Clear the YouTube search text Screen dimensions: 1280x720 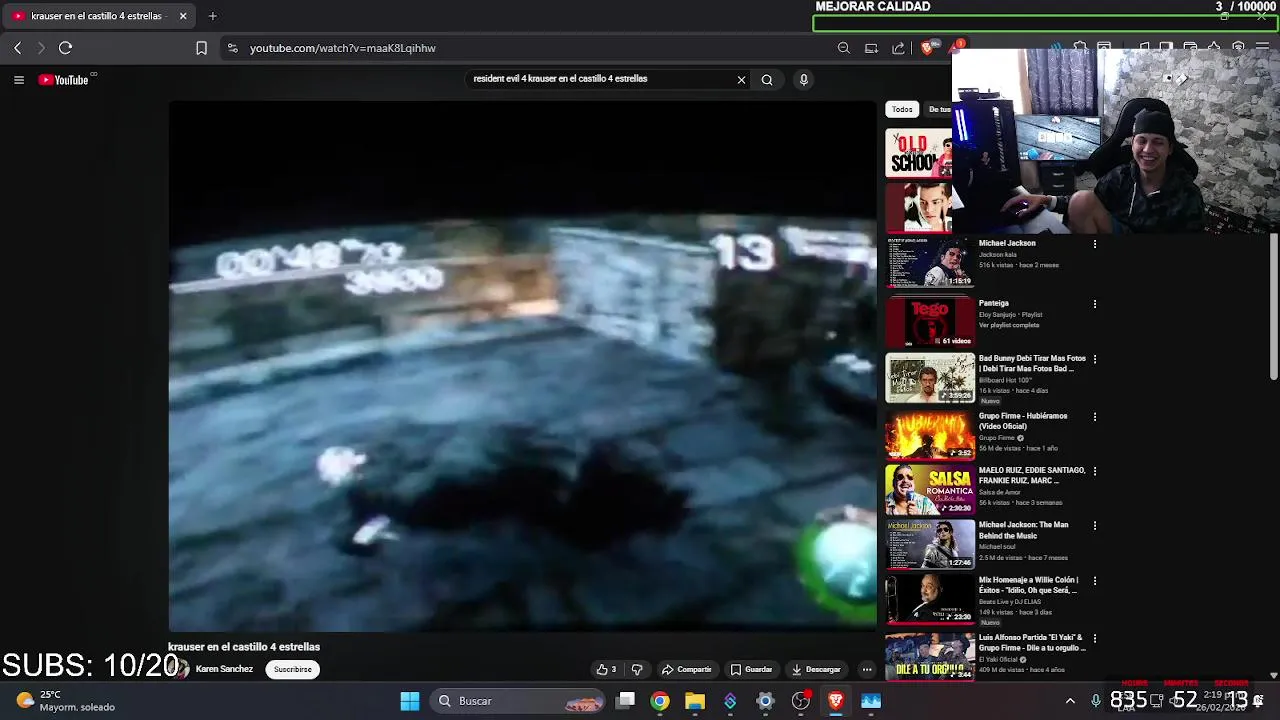coord(741,80)
